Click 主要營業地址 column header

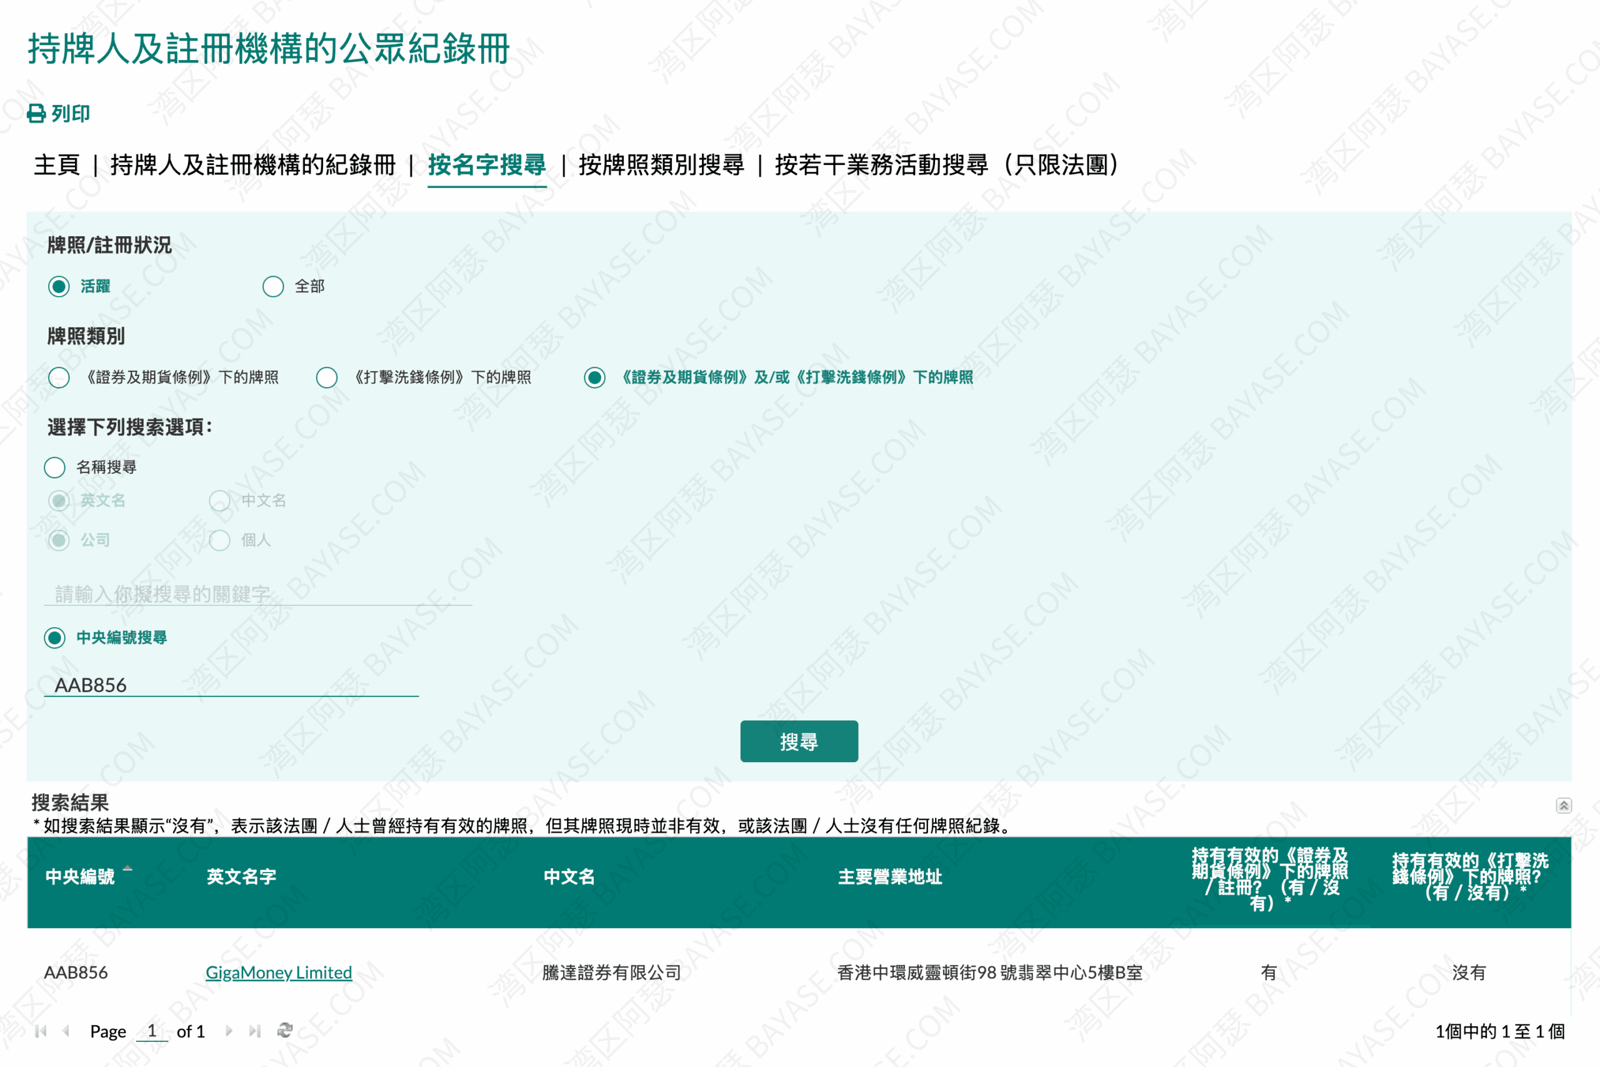pyautogui.click(x=890, y=877)
